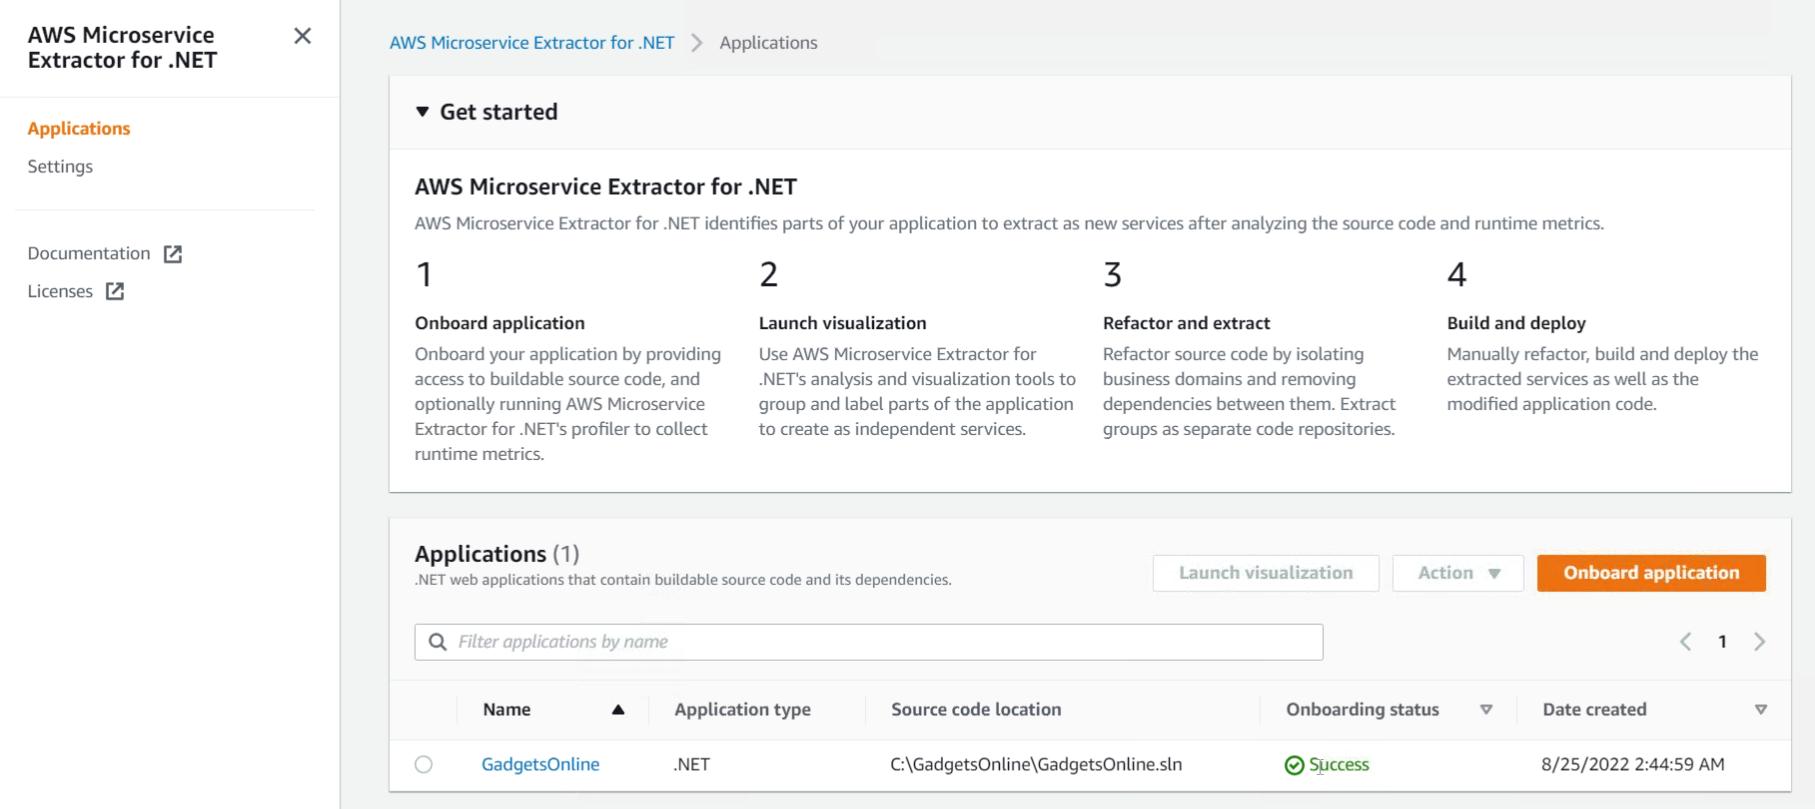This screenshot has width=1815, height=809.
Task: Click the breadcrumb chevron separator
Action: click(x=697, y=43)
